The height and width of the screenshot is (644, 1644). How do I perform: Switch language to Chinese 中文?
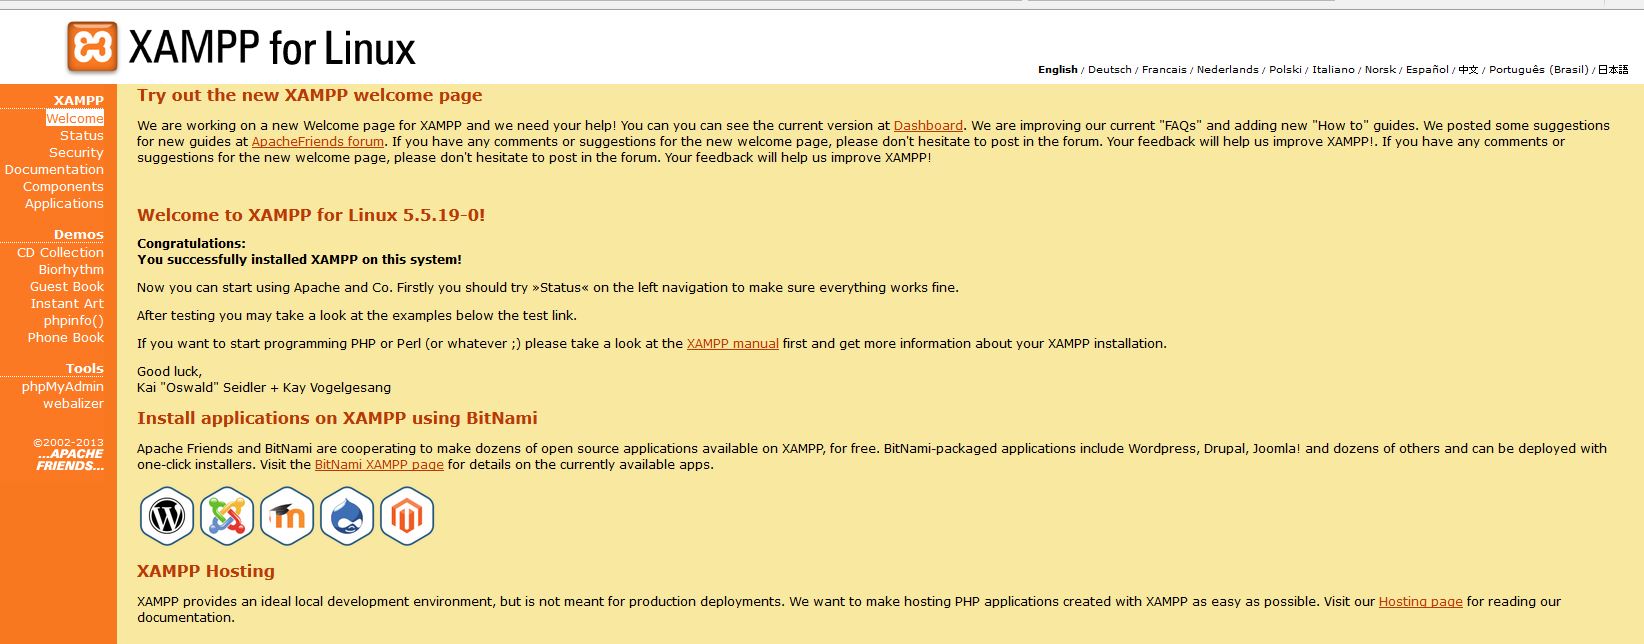point(1468,69)
